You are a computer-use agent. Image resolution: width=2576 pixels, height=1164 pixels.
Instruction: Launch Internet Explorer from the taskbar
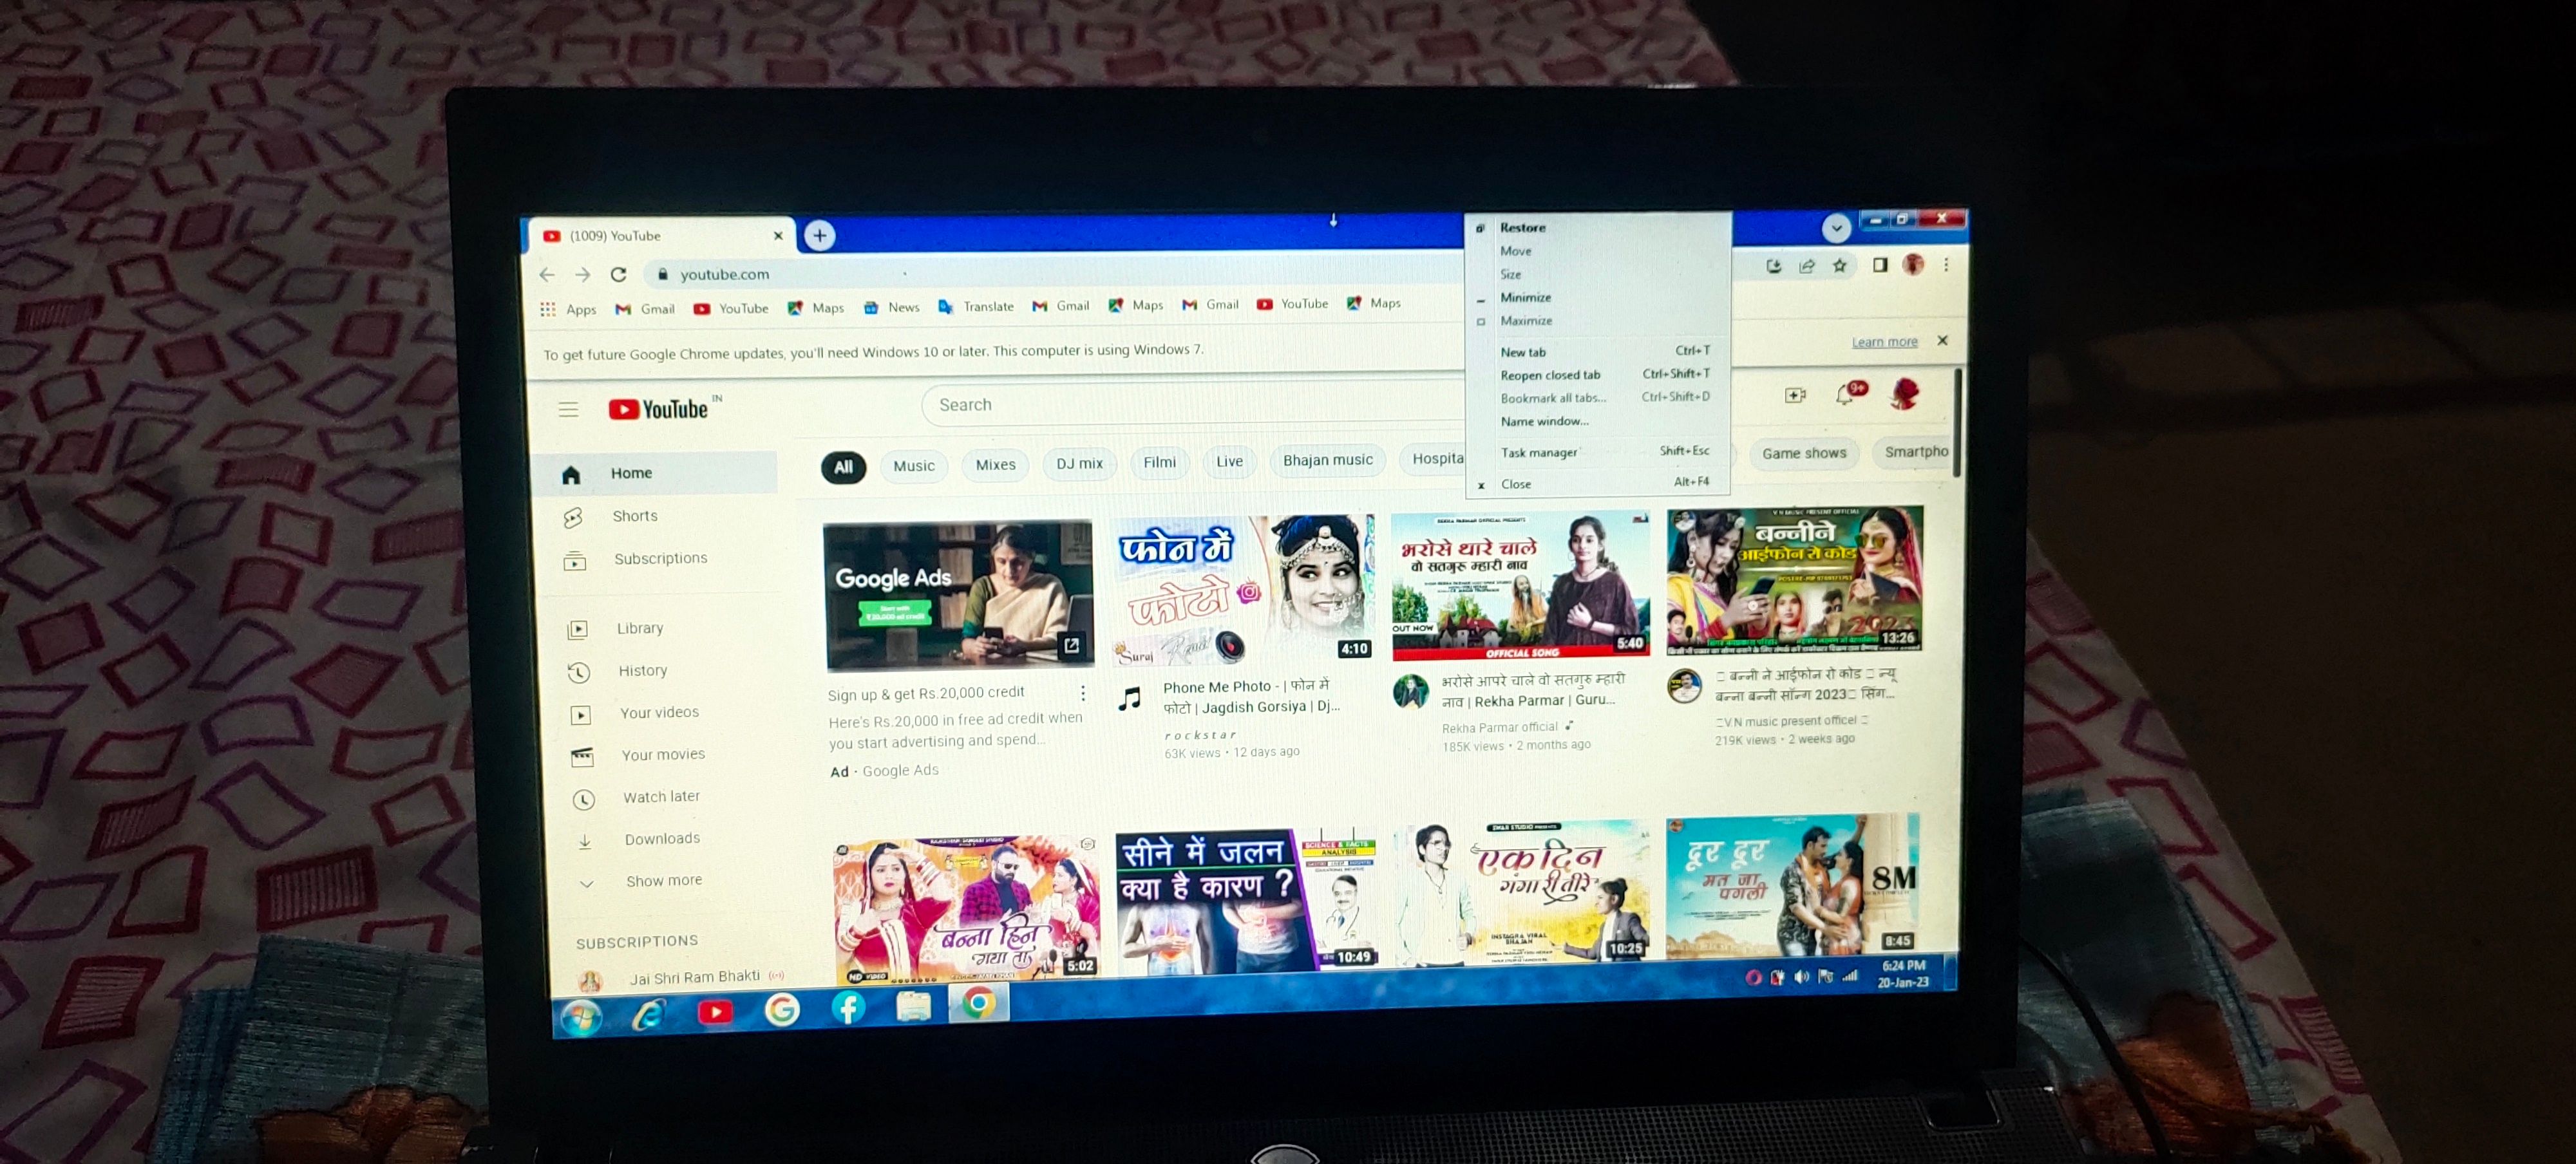click(x=649, y=1015)
